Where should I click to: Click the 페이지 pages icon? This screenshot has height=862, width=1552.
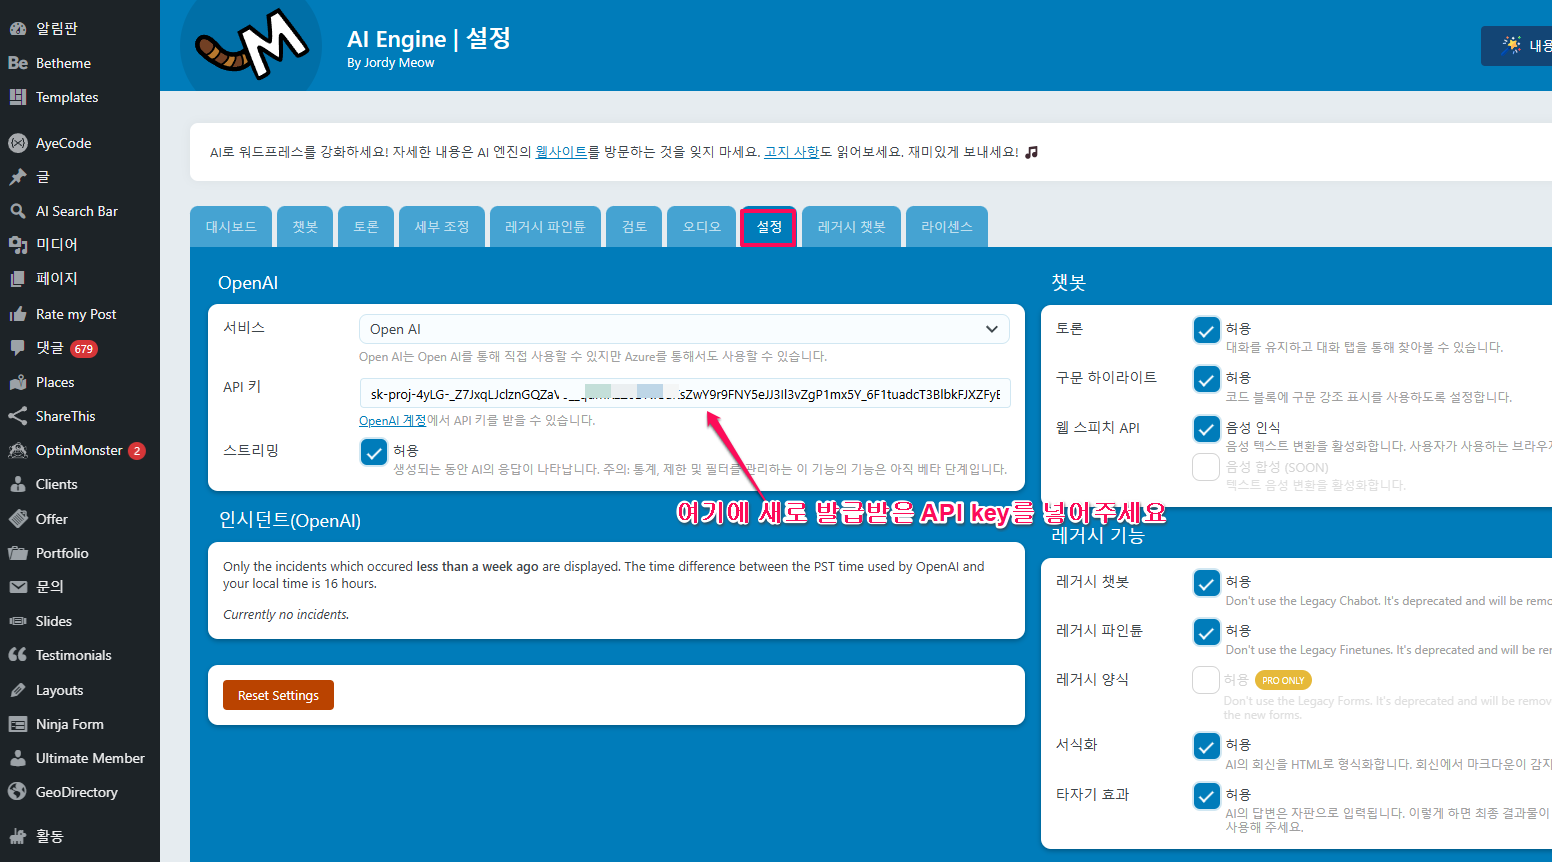(18, 279)
